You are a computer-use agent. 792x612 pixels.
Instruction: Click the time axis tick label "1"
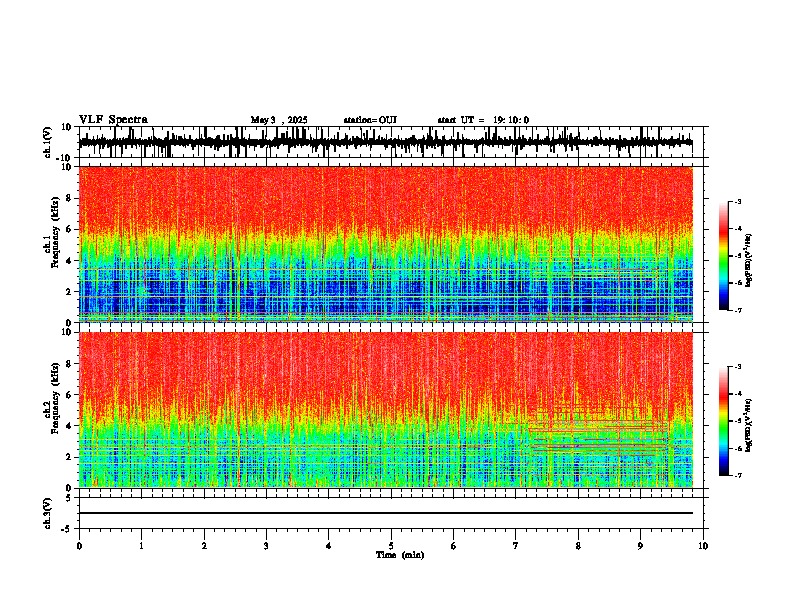(x=141, y=546)
